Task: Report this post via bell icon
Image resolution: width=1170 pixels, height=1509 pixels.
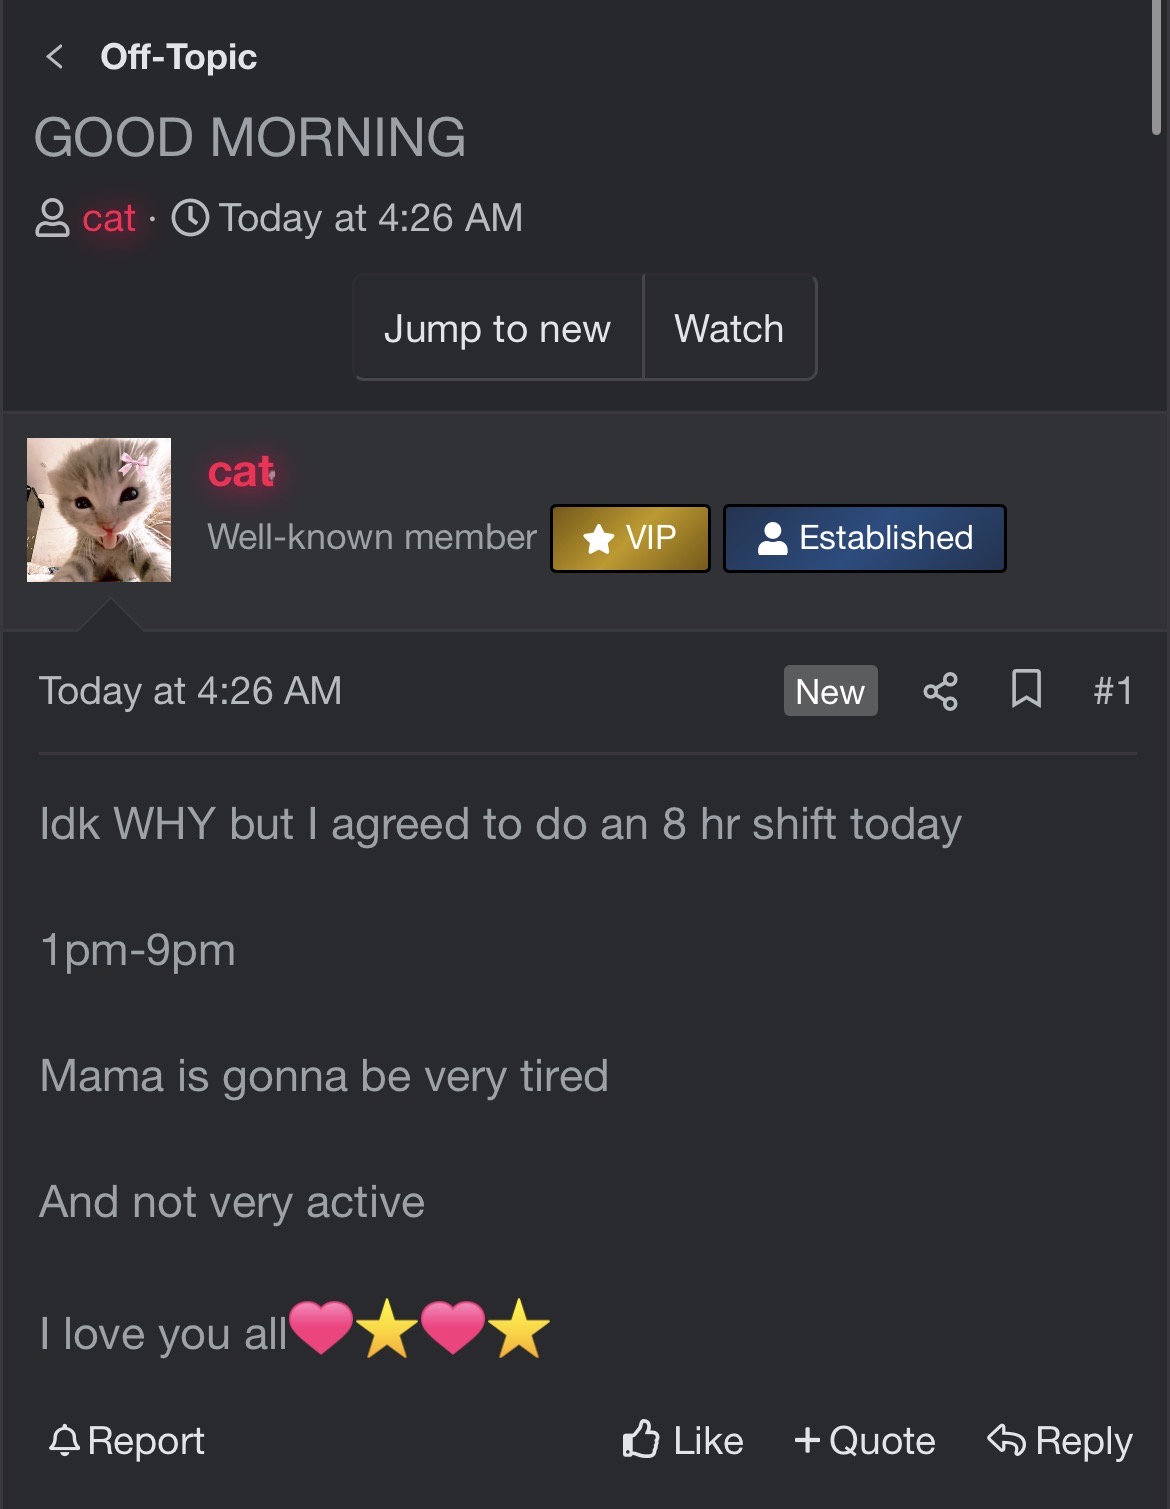Action: pyautogui.click(x=127, y=1440)
